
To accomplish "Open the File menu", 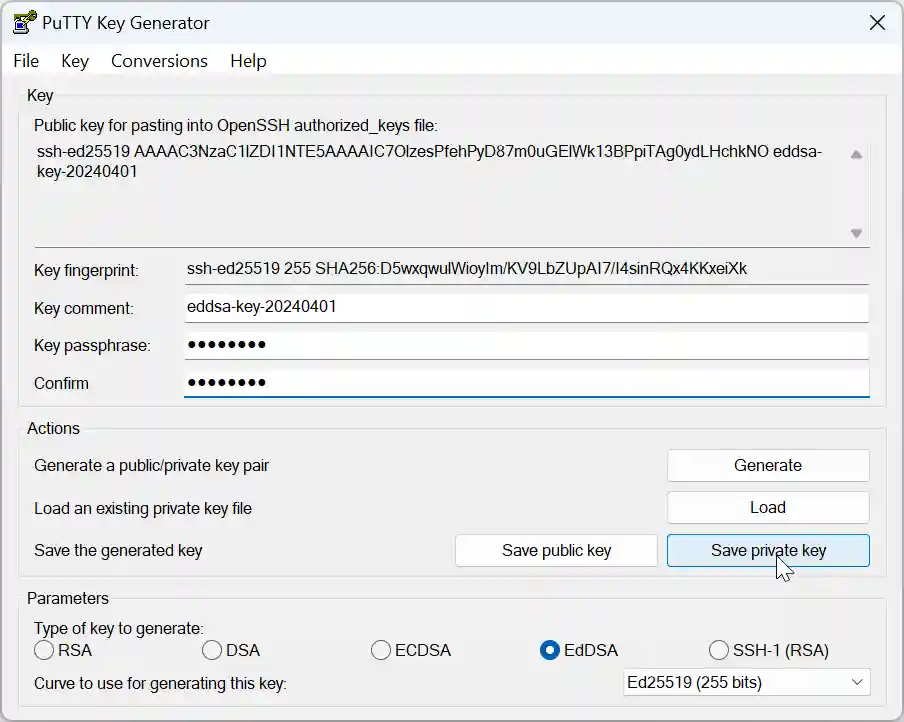I will pyautogui.click(x=25, y=61).
